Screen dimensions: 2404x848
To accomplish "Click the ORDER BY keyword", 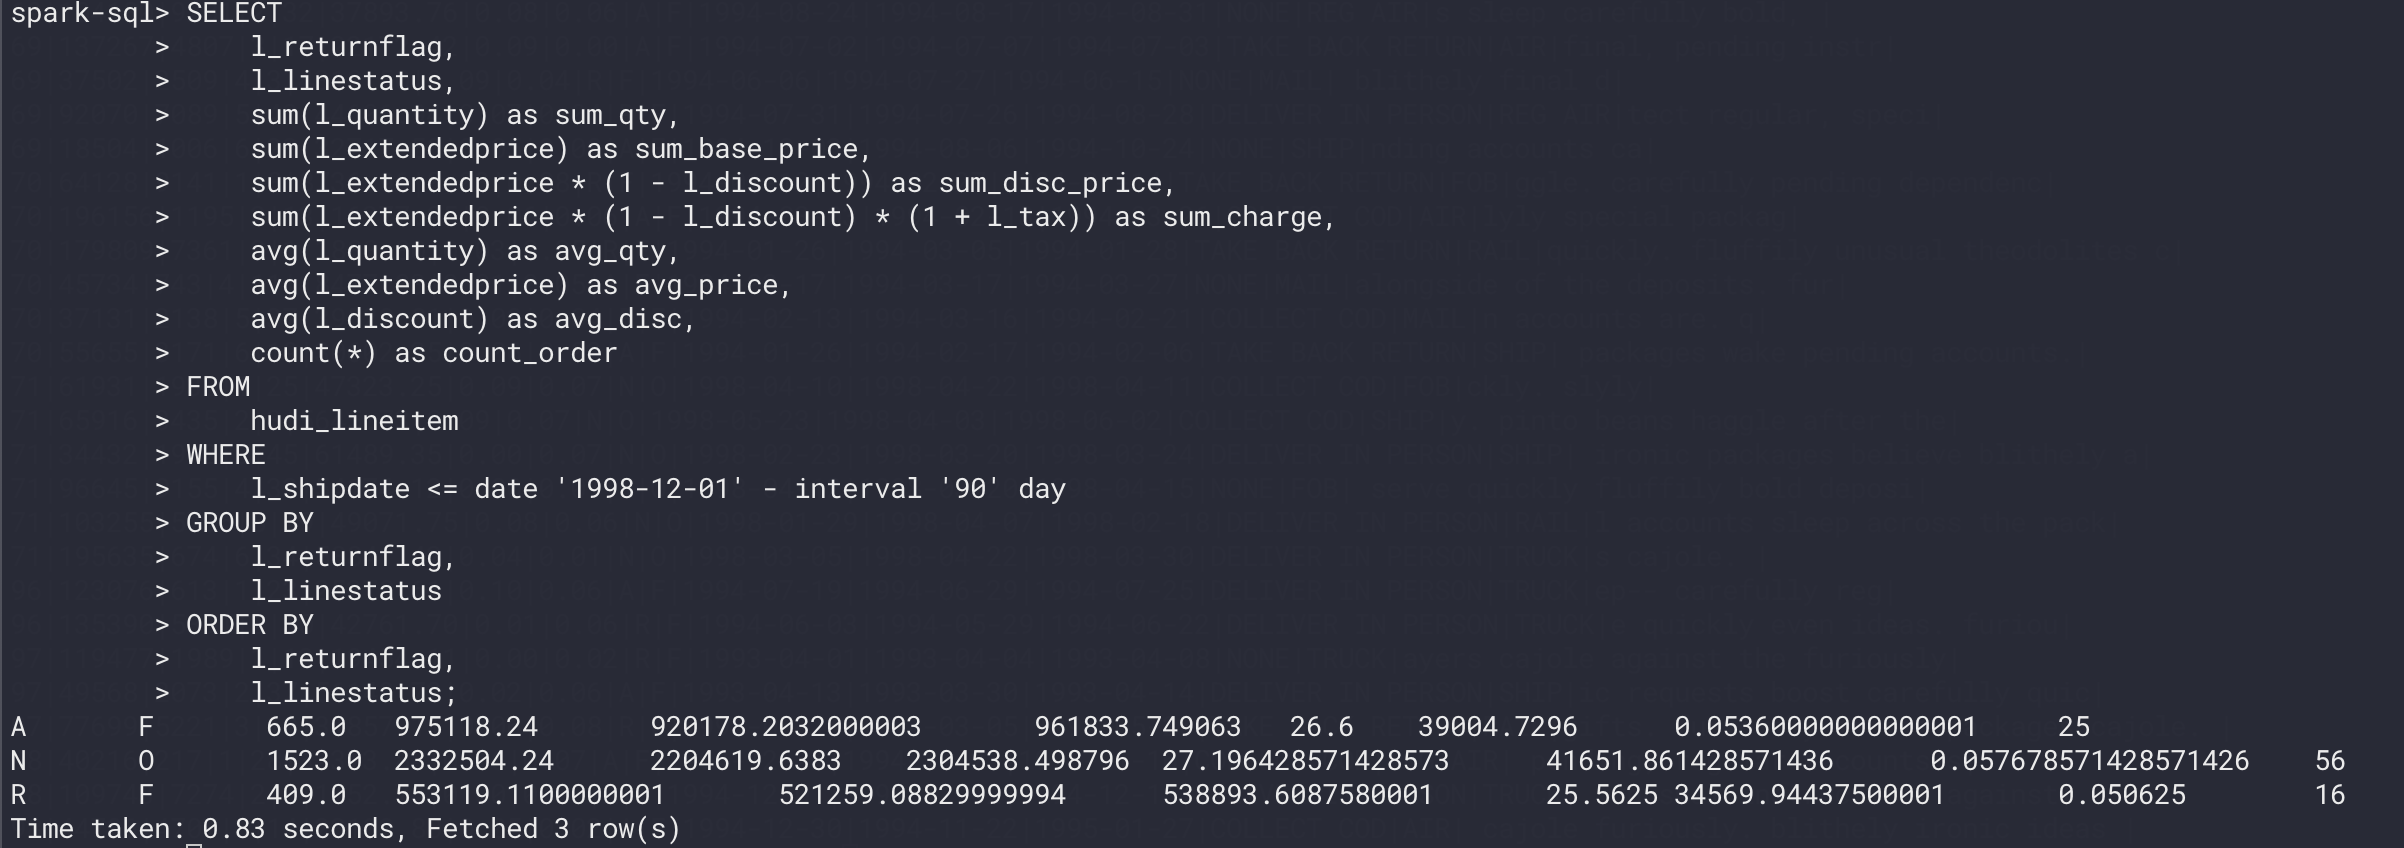I will pyautogui.click(x=250, y=625).
